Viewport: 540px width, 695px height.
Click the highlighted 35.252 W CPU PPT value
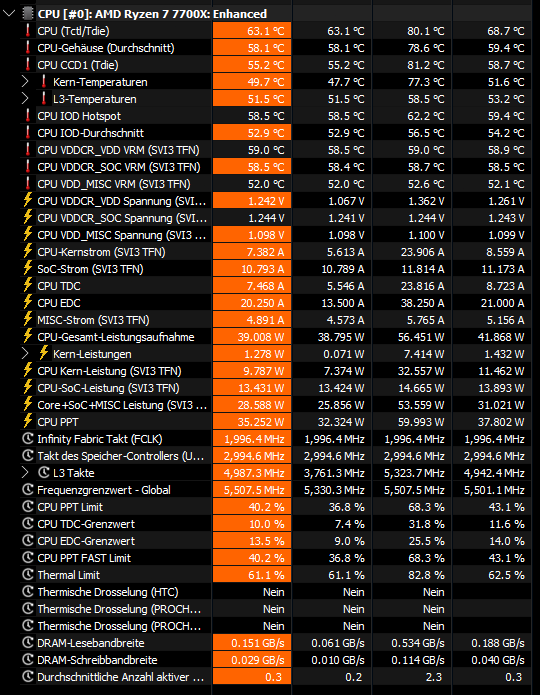tap(261, 422)
